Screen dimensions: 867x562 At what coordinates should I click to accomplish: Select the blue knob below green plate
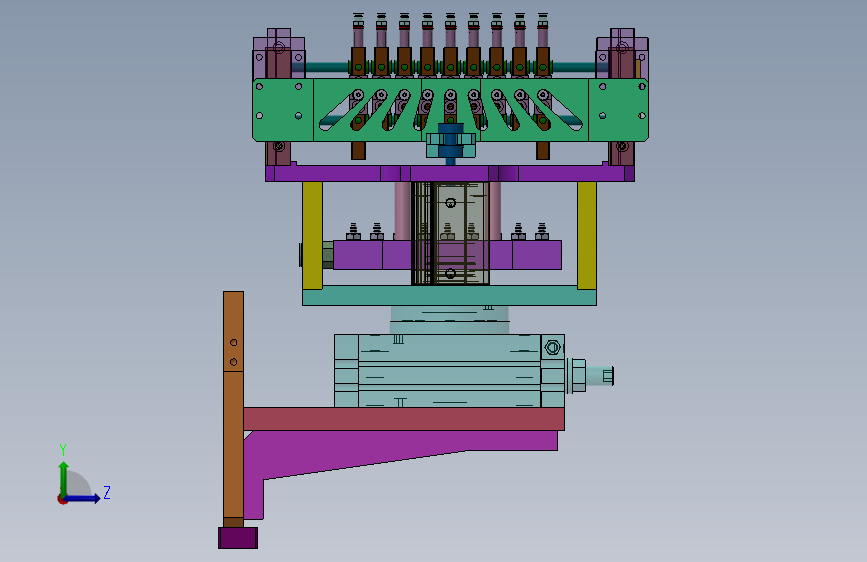451,145
